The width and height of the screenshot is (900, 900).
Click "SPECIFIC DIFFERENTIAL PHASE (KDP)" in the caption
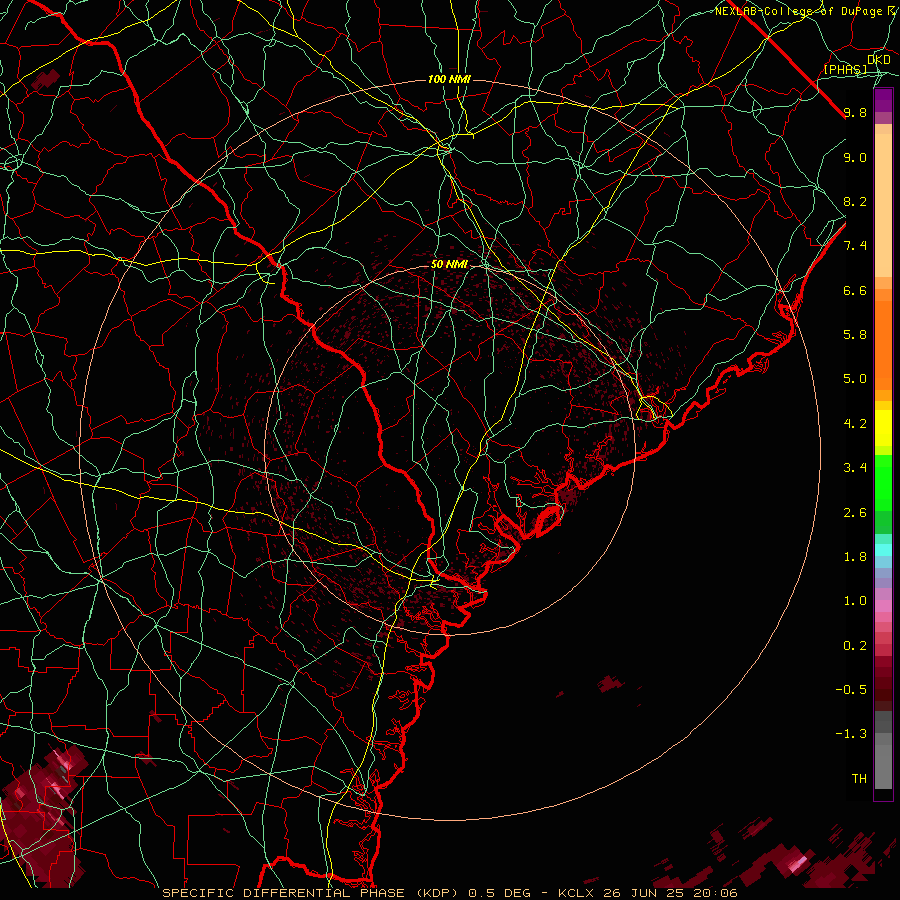click(x=312, y=893)
